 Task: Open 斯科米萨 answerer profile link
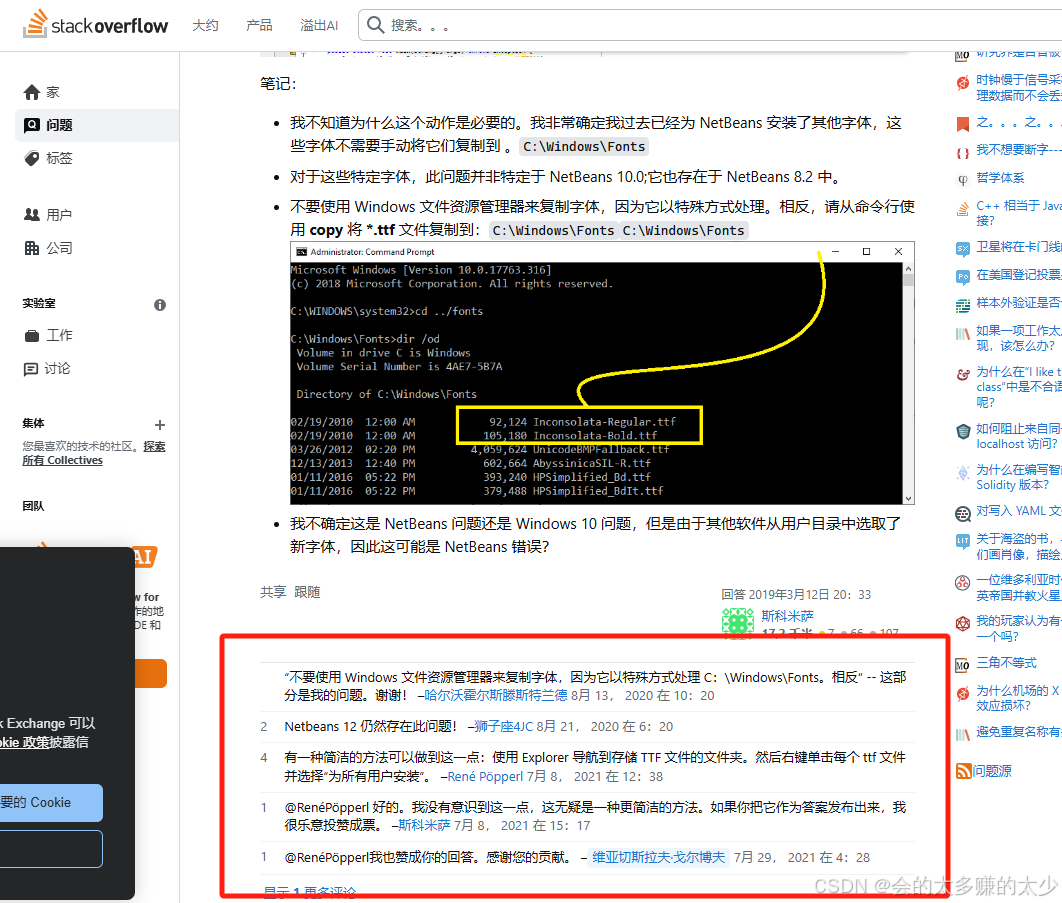point(787,616)
